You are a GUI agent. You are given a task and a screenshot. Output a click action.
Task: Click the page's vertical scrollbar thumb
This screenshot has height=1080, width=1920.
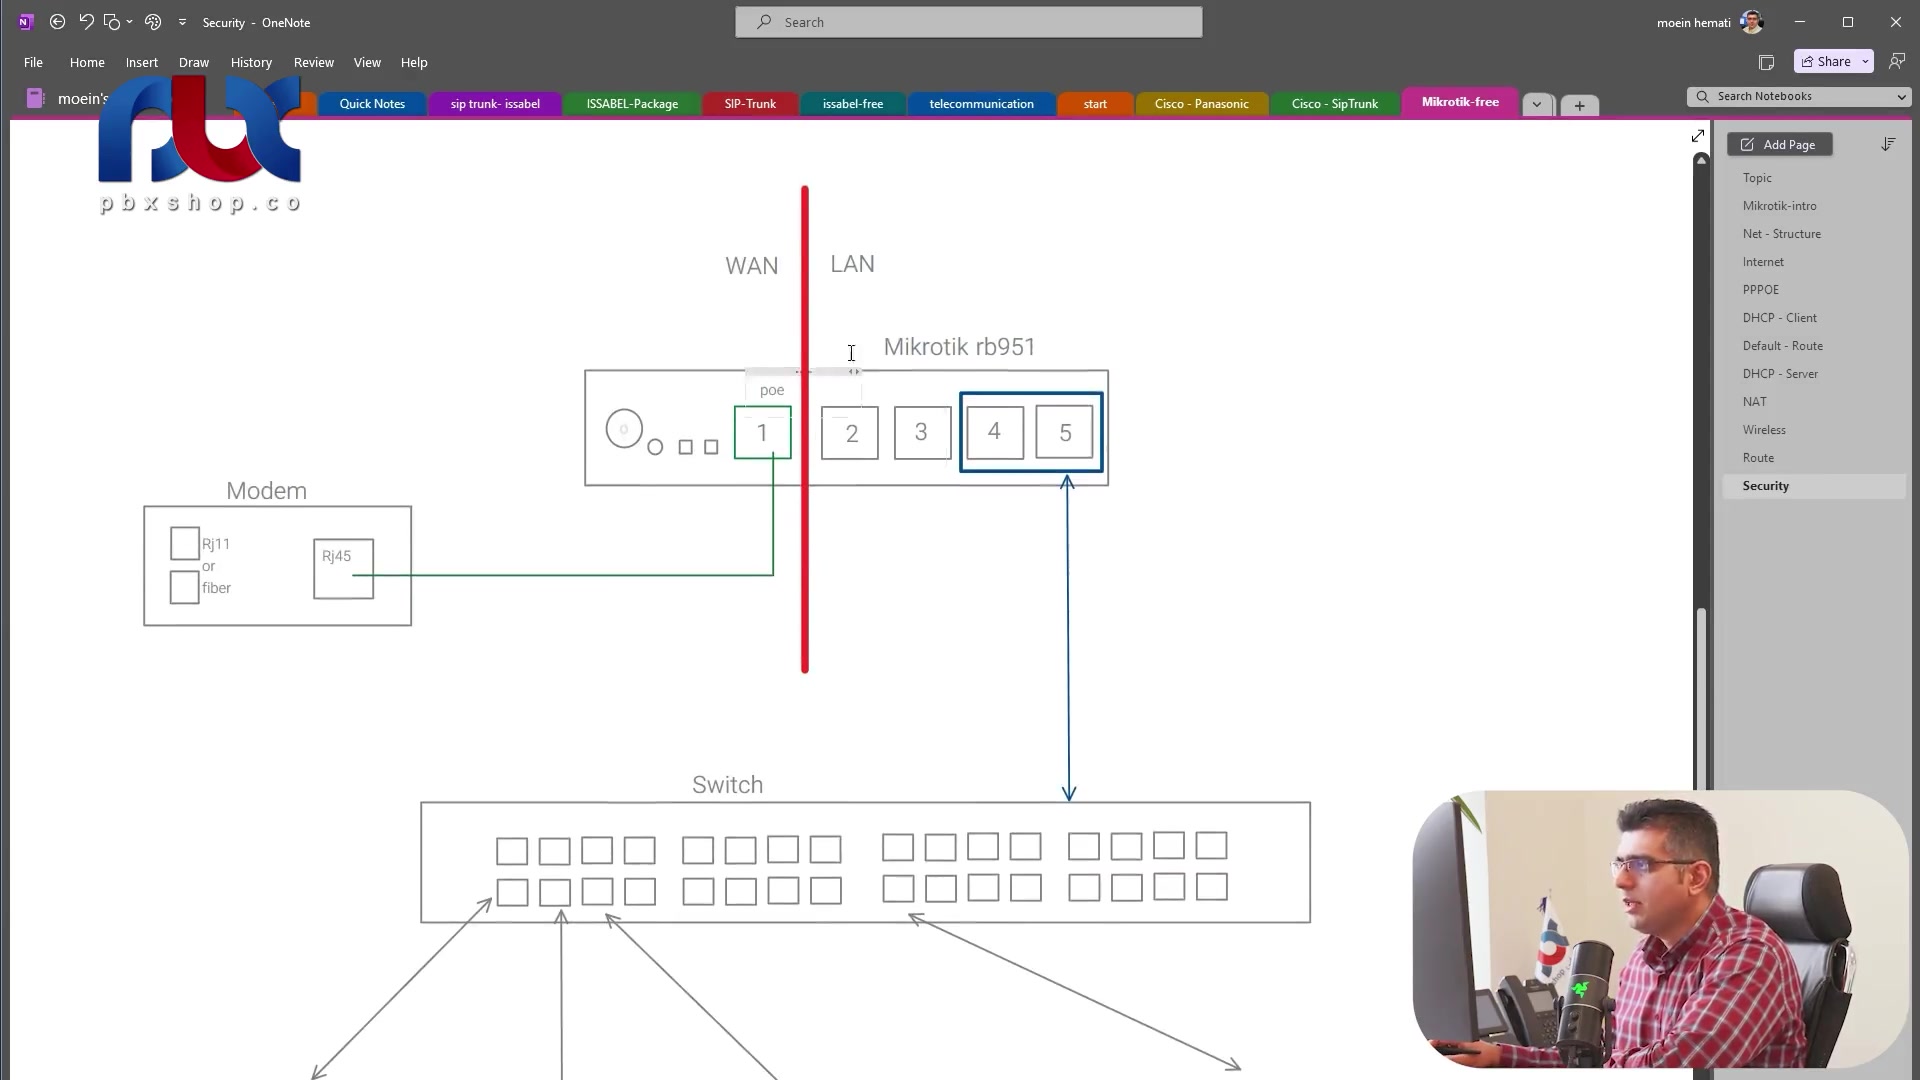tap(1701, 700)
